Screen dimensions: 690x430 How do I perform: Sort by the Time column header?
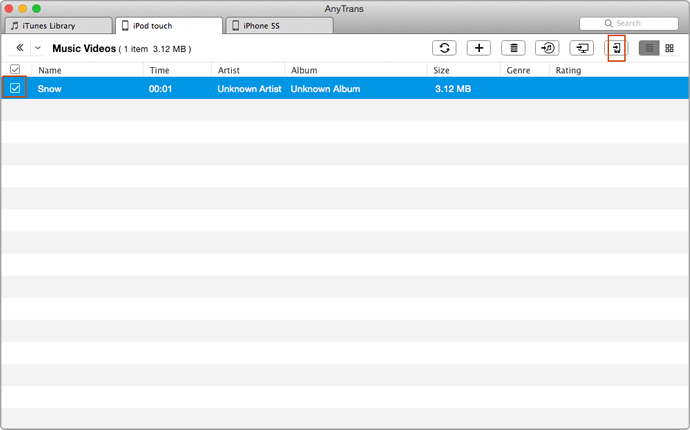click(159, 70)
